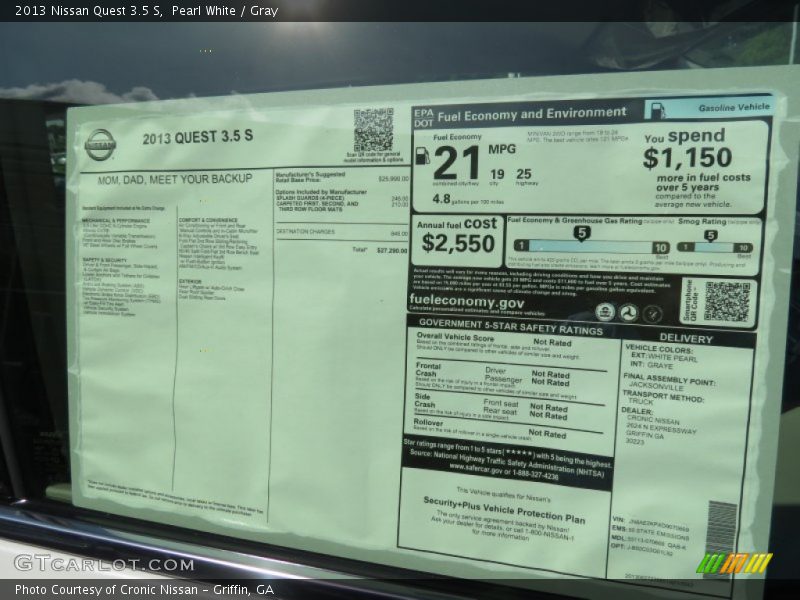Image resolution: width=800 pixels, height=600 pixels.
Task: Click the exterior color 'WHITE PEARL'
Action: click(672, 357)
